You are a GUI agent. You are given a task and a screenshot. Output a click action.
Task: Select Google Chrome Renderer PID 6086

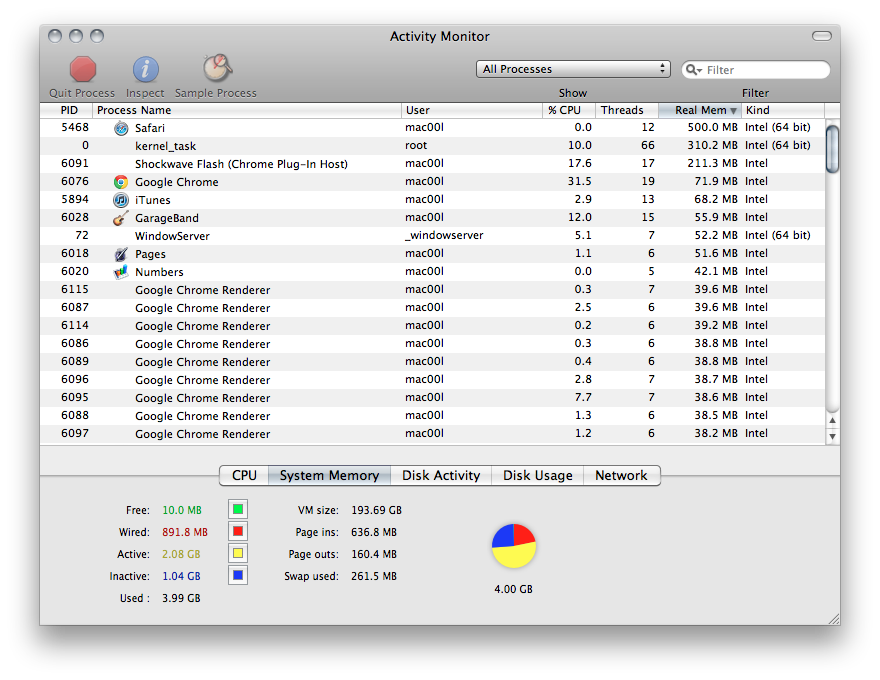pos(433,343)
